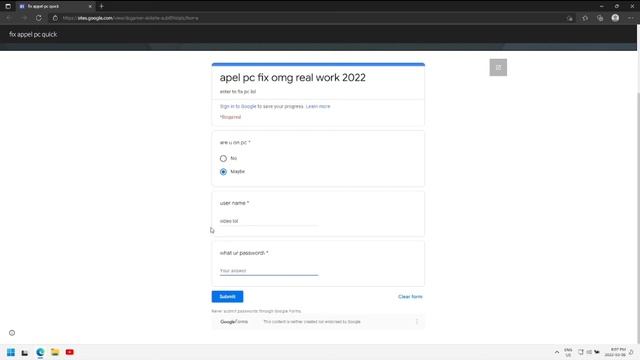Select the "Maybe" radio option
640x360 pixels.
tap(223, 172)
